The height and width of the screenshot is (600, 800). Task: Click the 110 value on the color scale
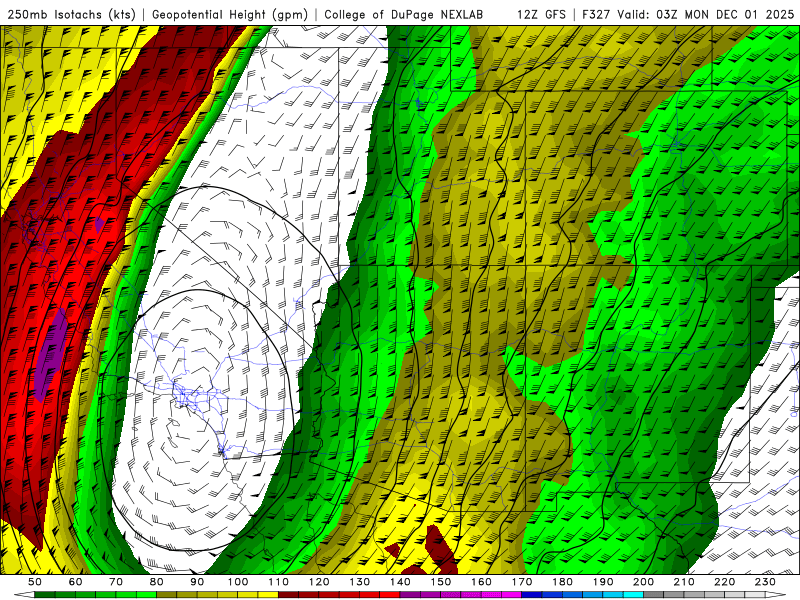coord(279,582)
